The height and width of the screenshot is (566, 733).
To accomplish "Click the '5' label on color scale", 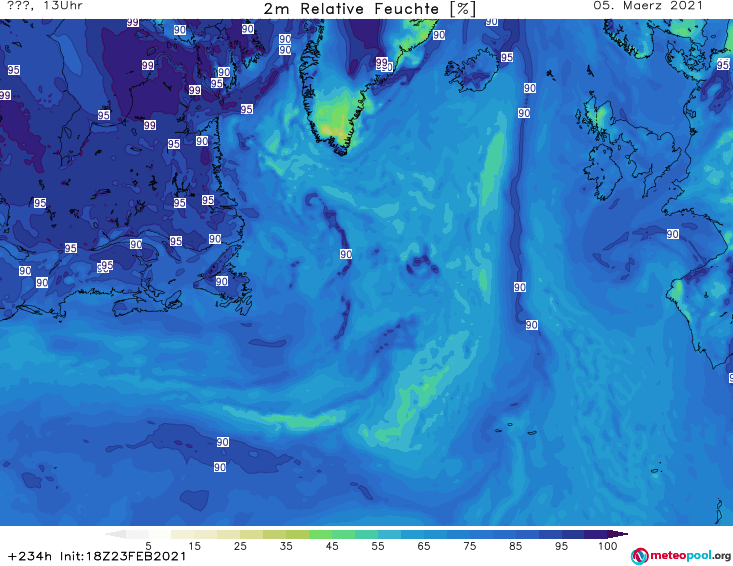I will [x=148, y=546].
